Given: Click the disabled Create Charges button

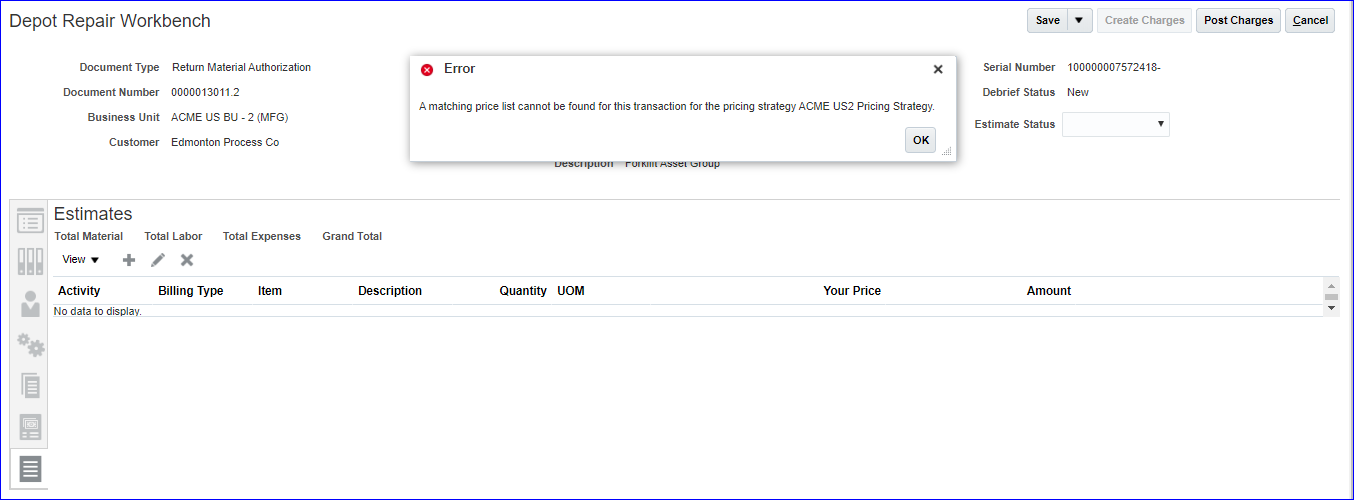Looking at the screenshot, I should (1144, 20).
